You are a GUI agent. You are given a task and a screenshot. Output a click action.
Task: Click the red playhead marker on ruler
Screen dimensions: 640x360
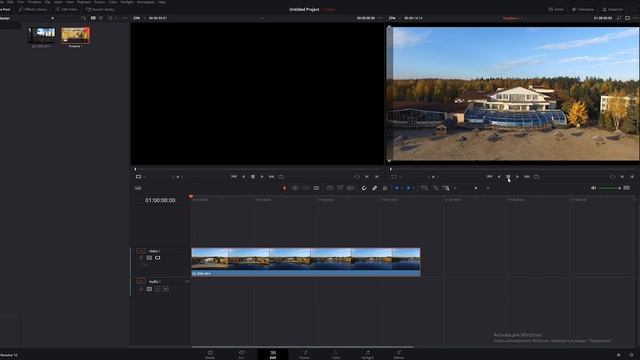(x=191, y=197)
